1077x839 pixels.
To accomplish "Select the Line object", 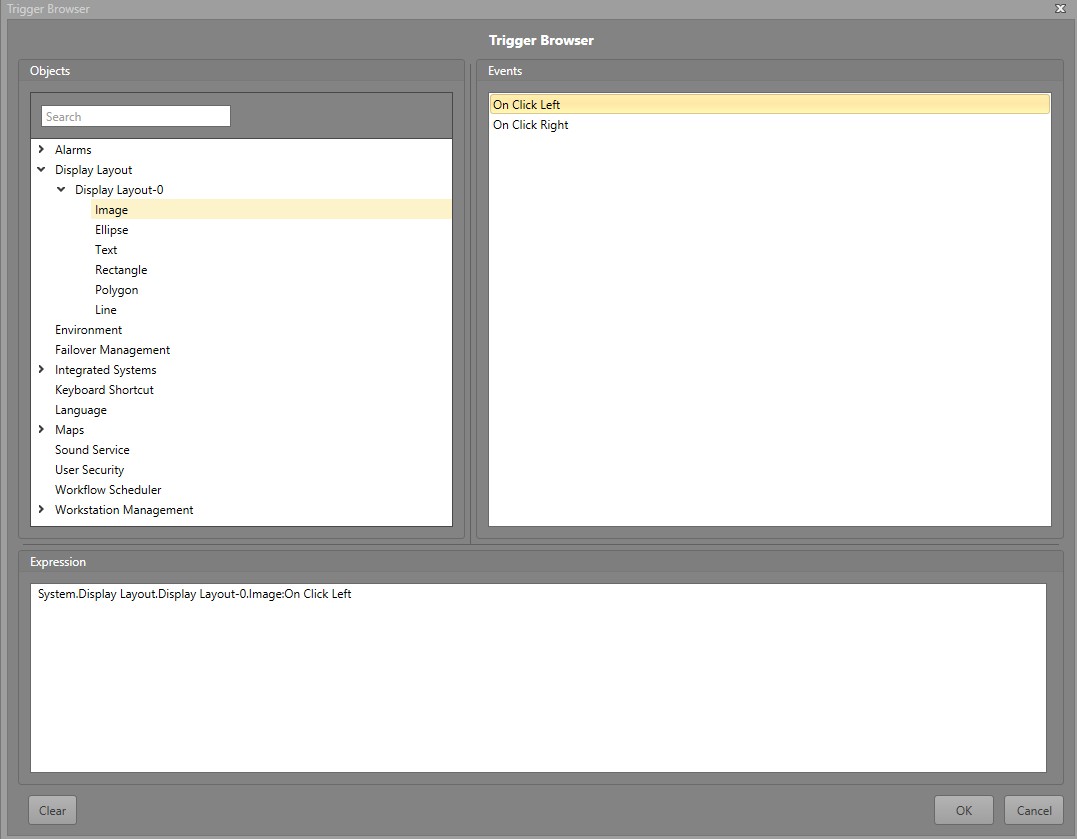I will [106, 310].
